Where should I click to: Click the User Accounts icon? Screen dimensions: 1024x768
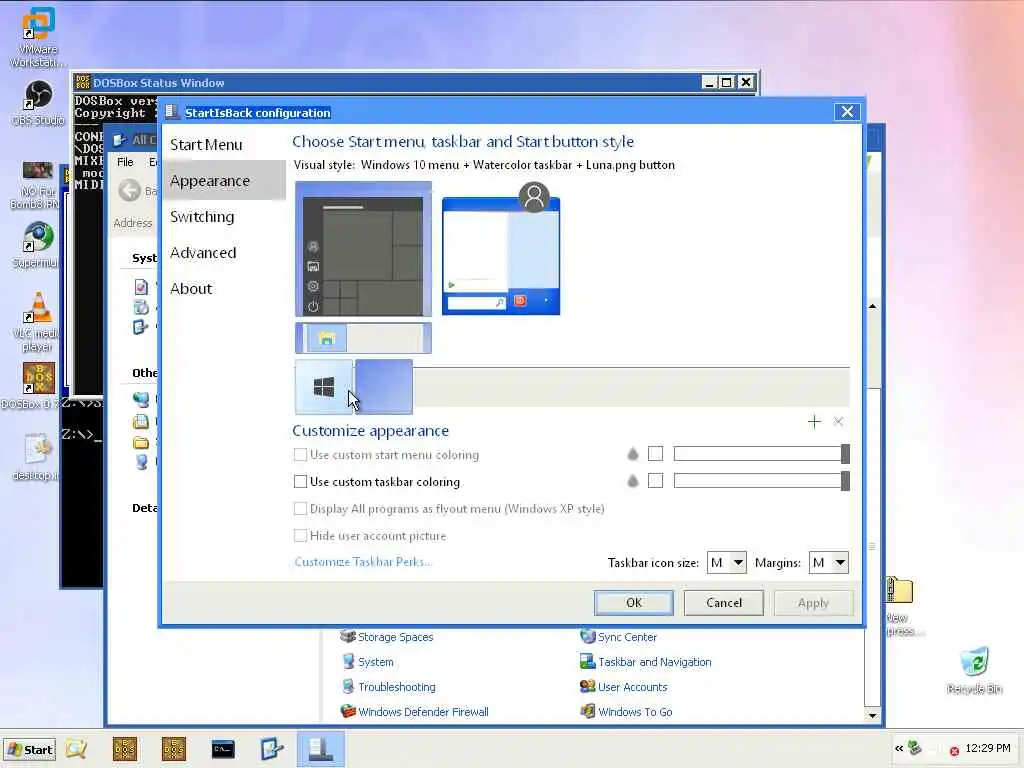coord(588,686)
